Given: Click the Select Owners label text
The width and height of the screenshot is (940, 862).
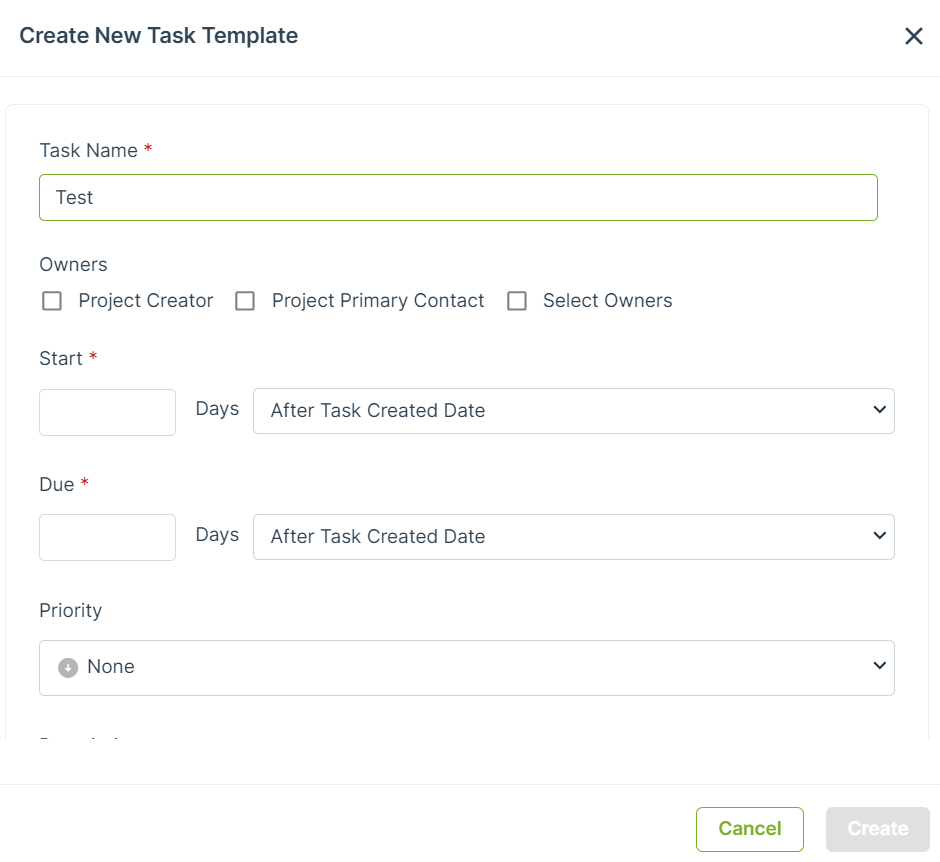Looking at the screenshot, I should coord(607,301).
